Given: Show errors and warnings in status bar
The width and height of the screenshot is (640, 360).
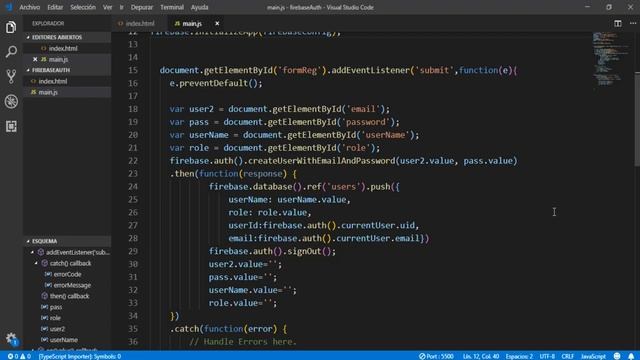Looking at the screenshot, I should (x=19, y=356).
